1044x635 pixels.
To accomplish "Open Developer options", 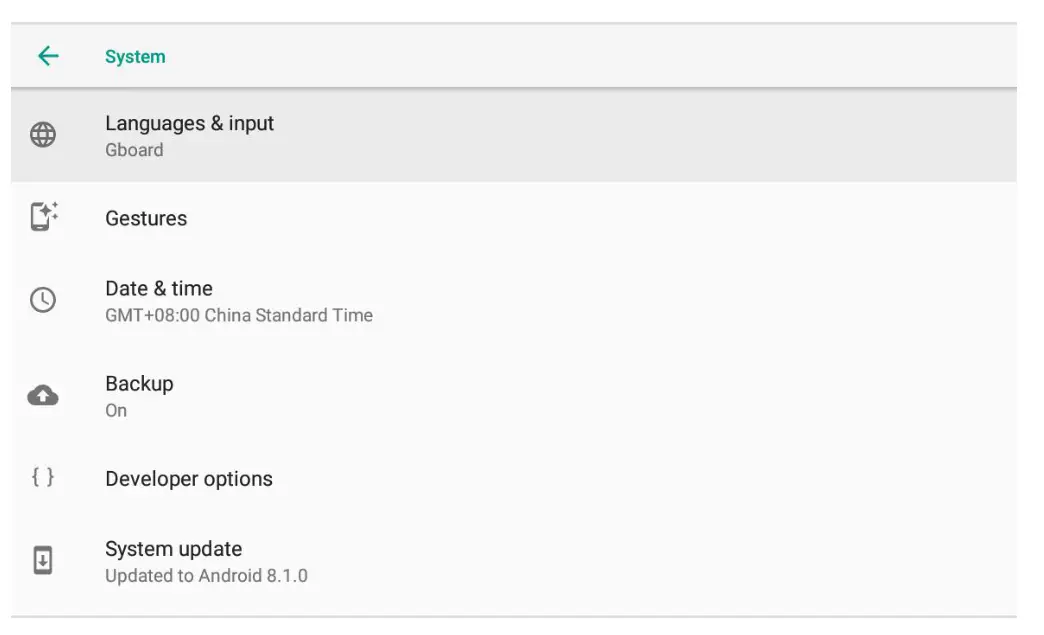I will tap(189, 479).
